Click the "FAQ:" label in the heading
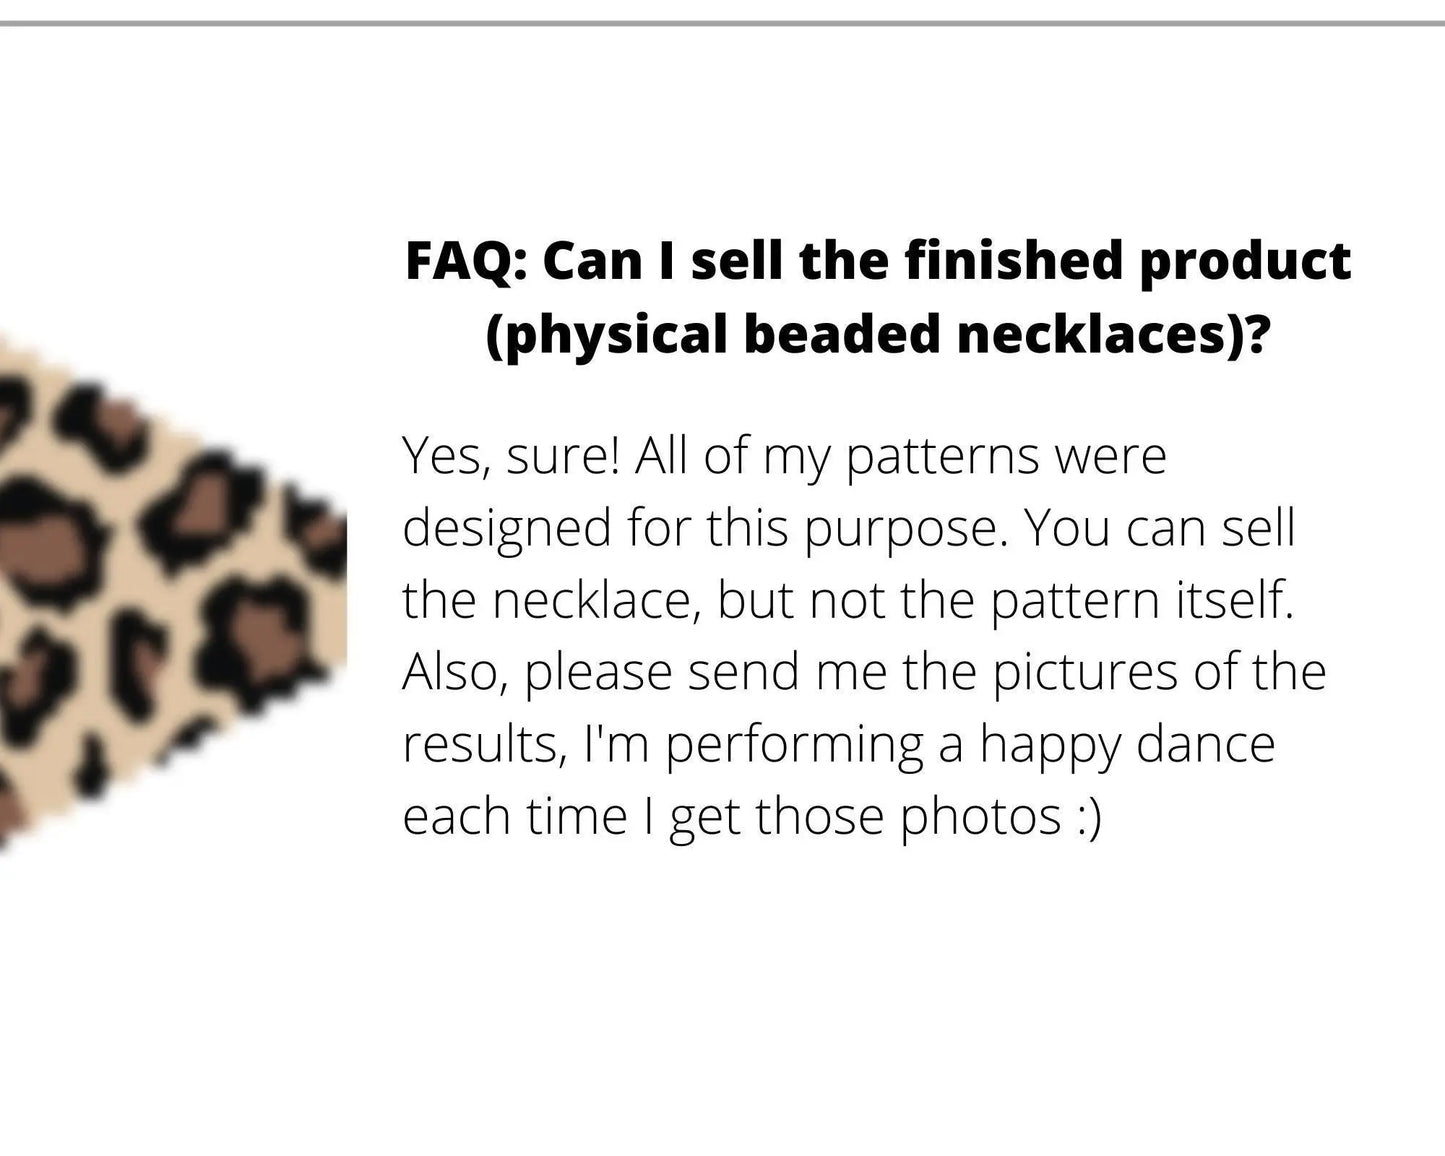Screen dimensions: 1445x1156 click(x=465, y=262)
